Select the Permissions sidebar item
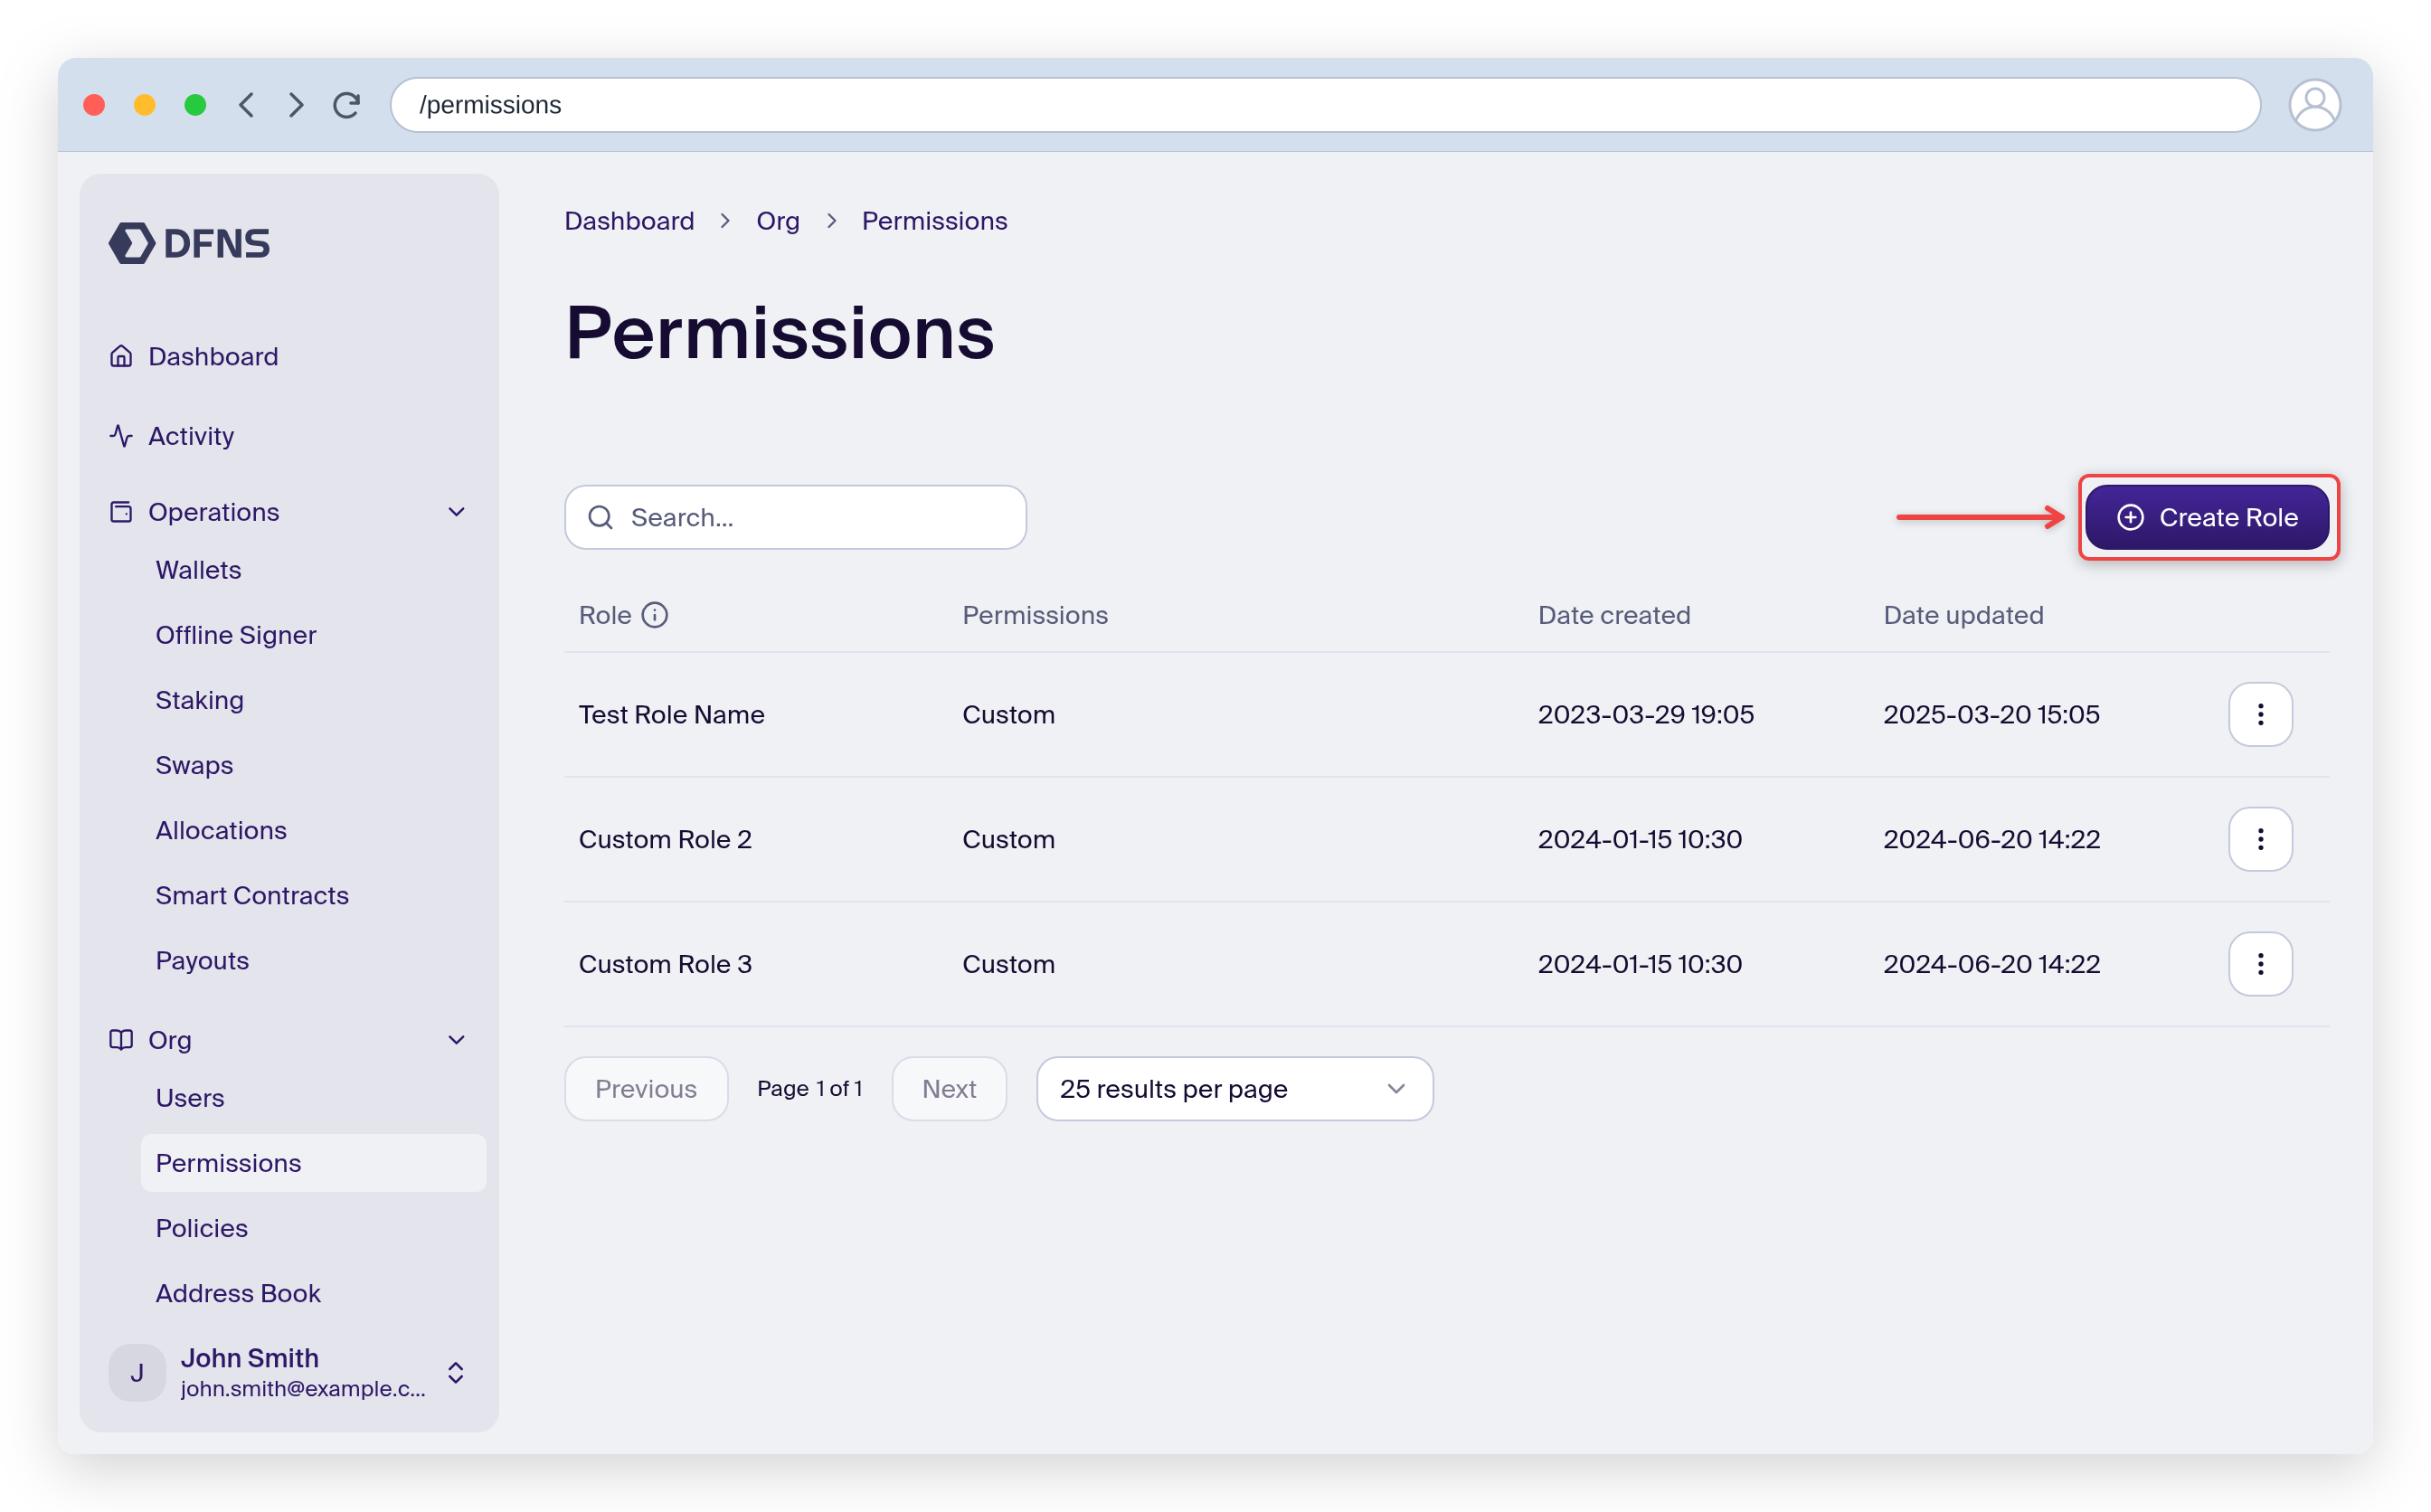The image size is (2431, 1512). [x=313, y=1163]
